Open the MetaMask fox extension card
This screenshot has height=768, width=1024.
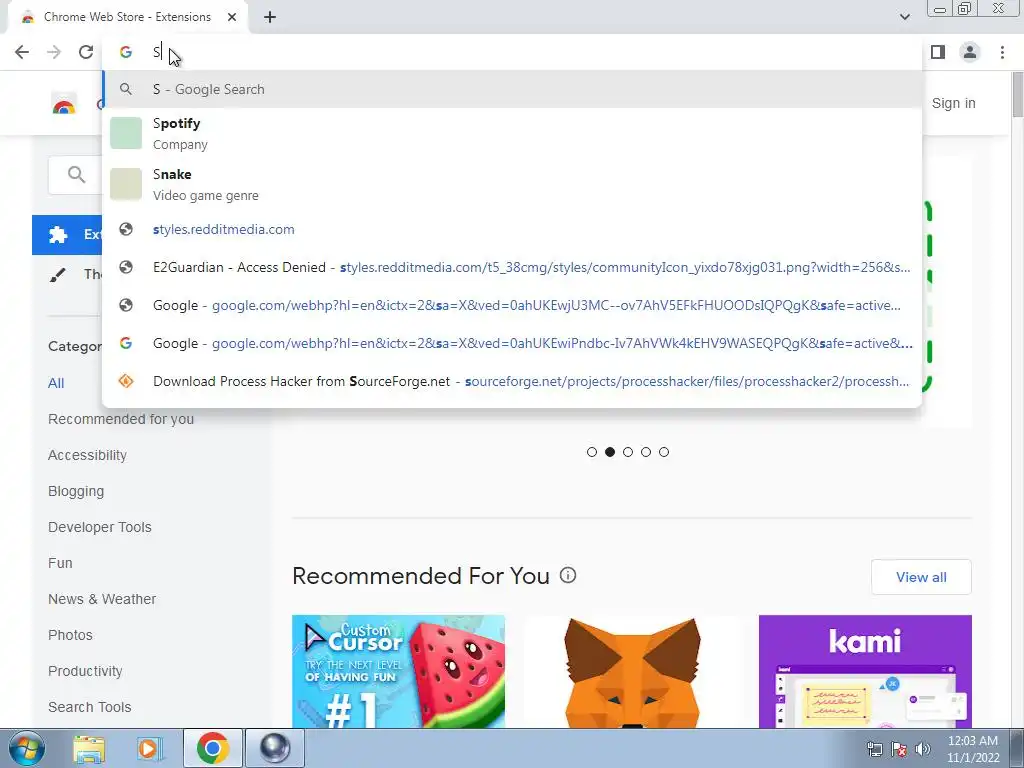click(x=632, y=671)
